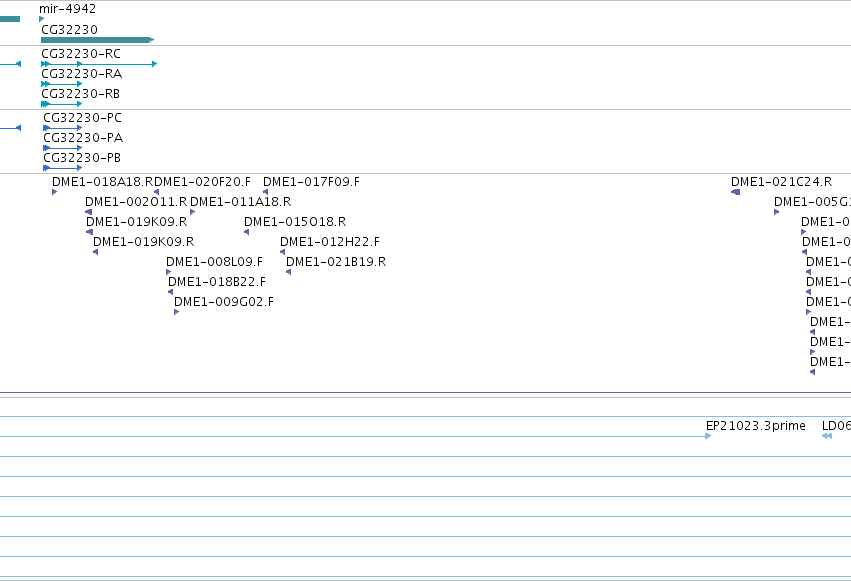Click the purple marker under DME1-011A18.R
The height and width of the screenshot is (581, 851).
pyautogui.click(x=193, y=212)
